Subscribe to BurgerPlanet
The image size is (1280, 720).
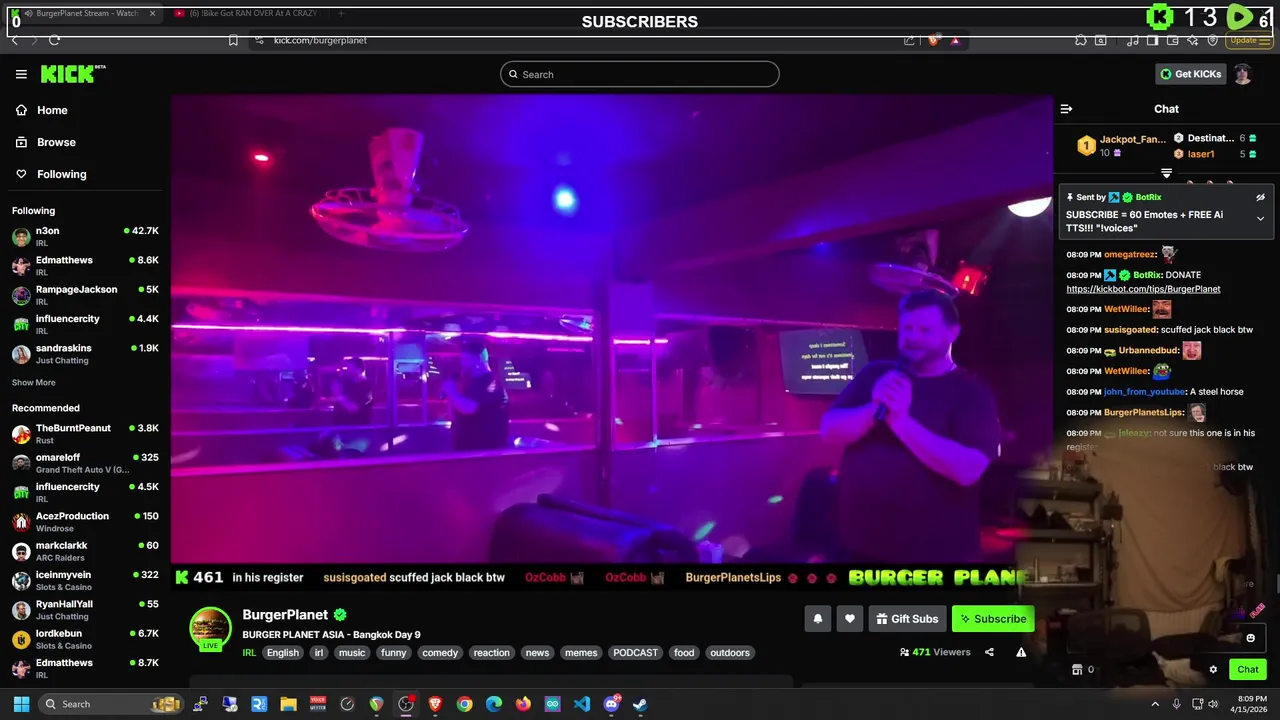(993, 619)
